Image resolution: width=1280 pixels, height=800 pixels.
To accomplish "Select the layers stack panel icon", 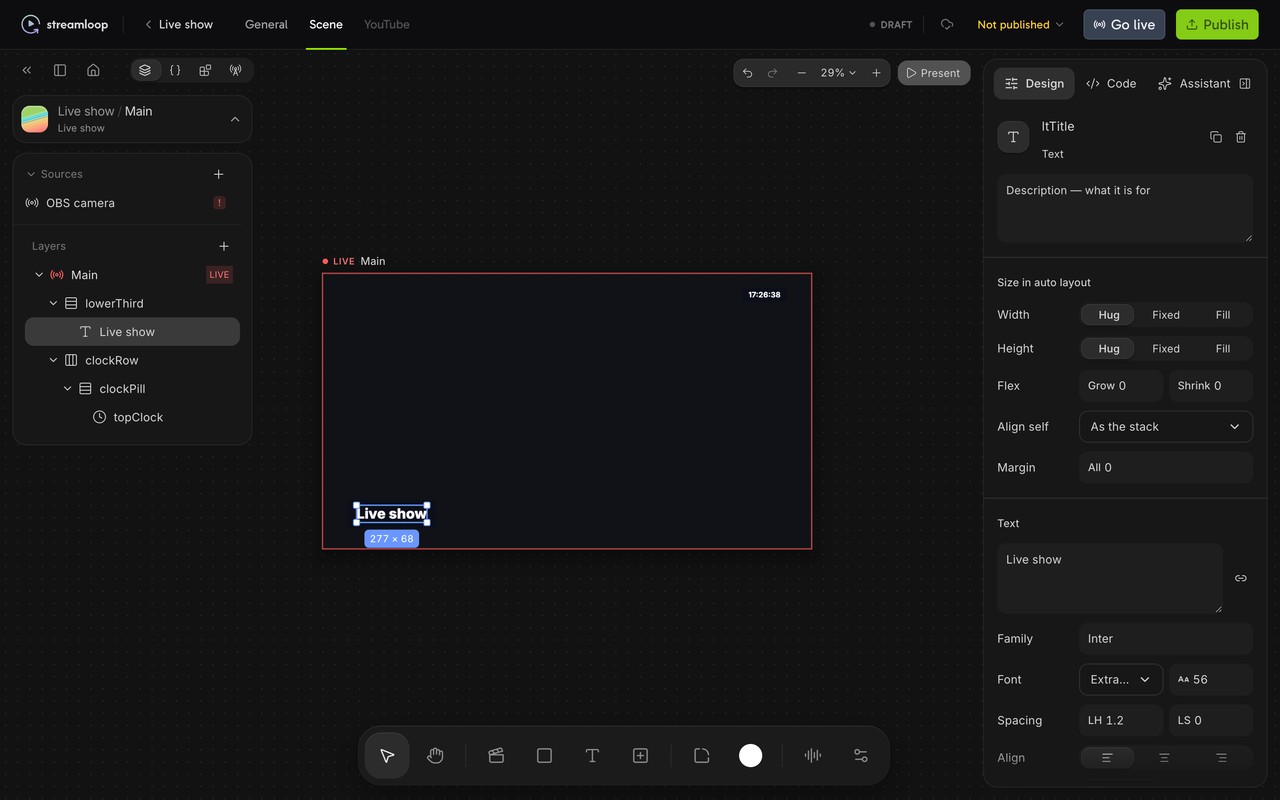I will pyautogui.click(x=145, y=70).
